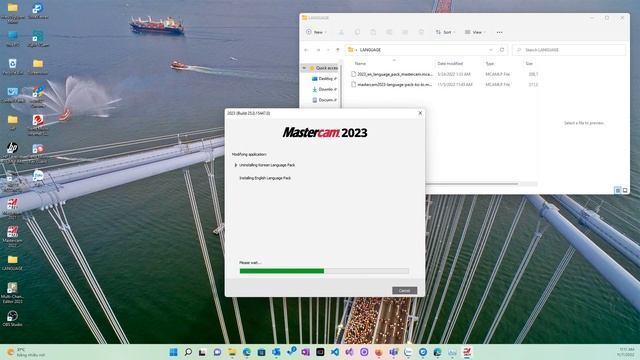Viewport: 640px width, 360px height.
Task: Open Desktop in Quick access
Action: 324,79
